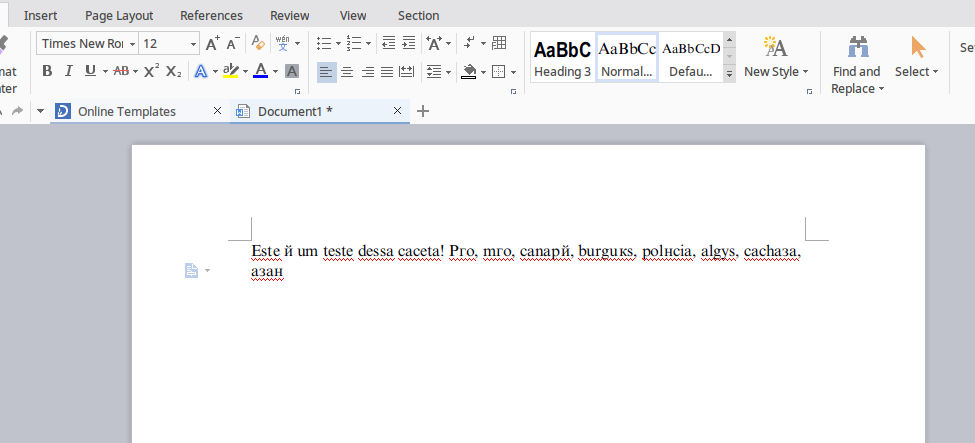Toggle character shading gray A
The height and width of the screenshot is (443, 975).
292,71
